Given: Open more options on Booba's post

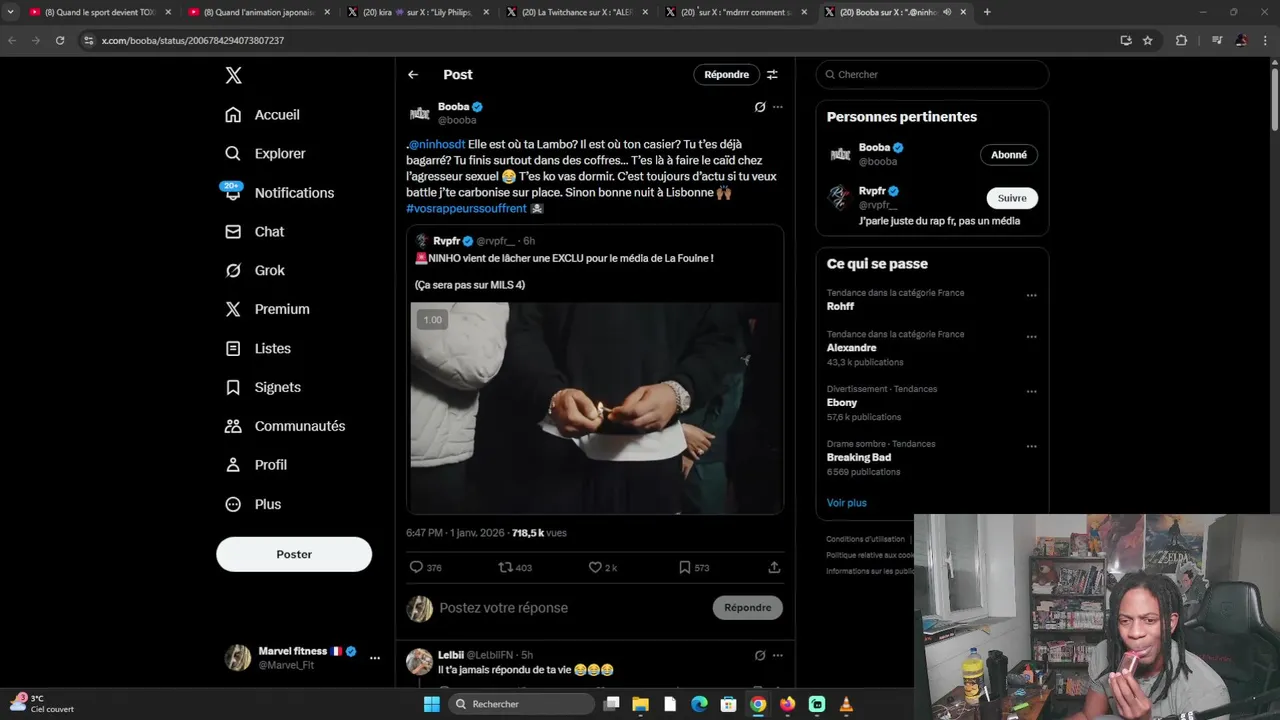Looking at the screenshot, I should [x=778, y=107].
